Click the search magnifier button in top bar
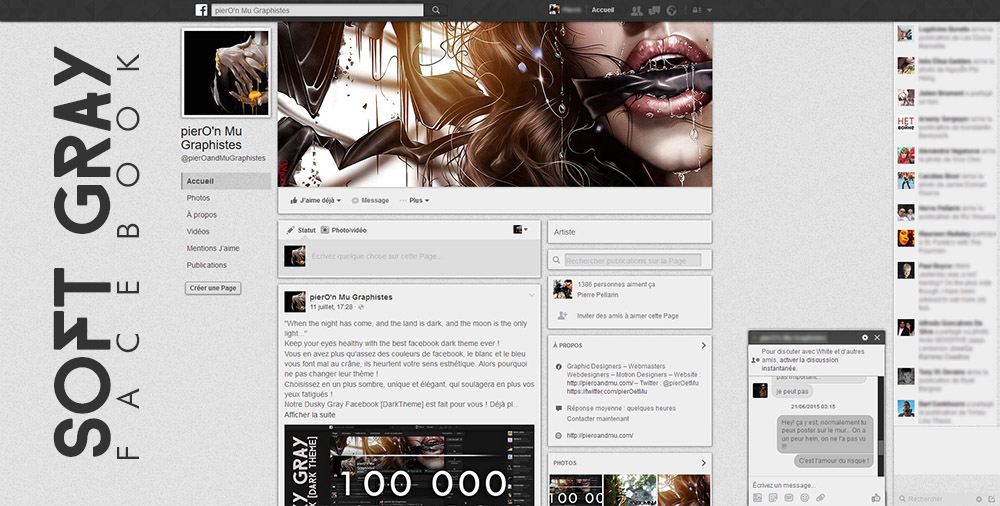Viewport: 1000px width, 506px height. tap(436, 10)
